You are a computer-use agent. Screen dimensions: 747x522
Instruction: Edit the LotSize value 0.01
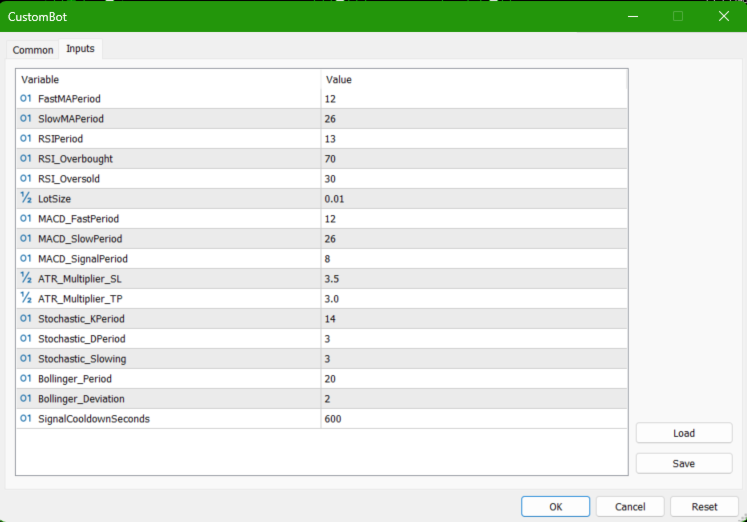[474, 199]
